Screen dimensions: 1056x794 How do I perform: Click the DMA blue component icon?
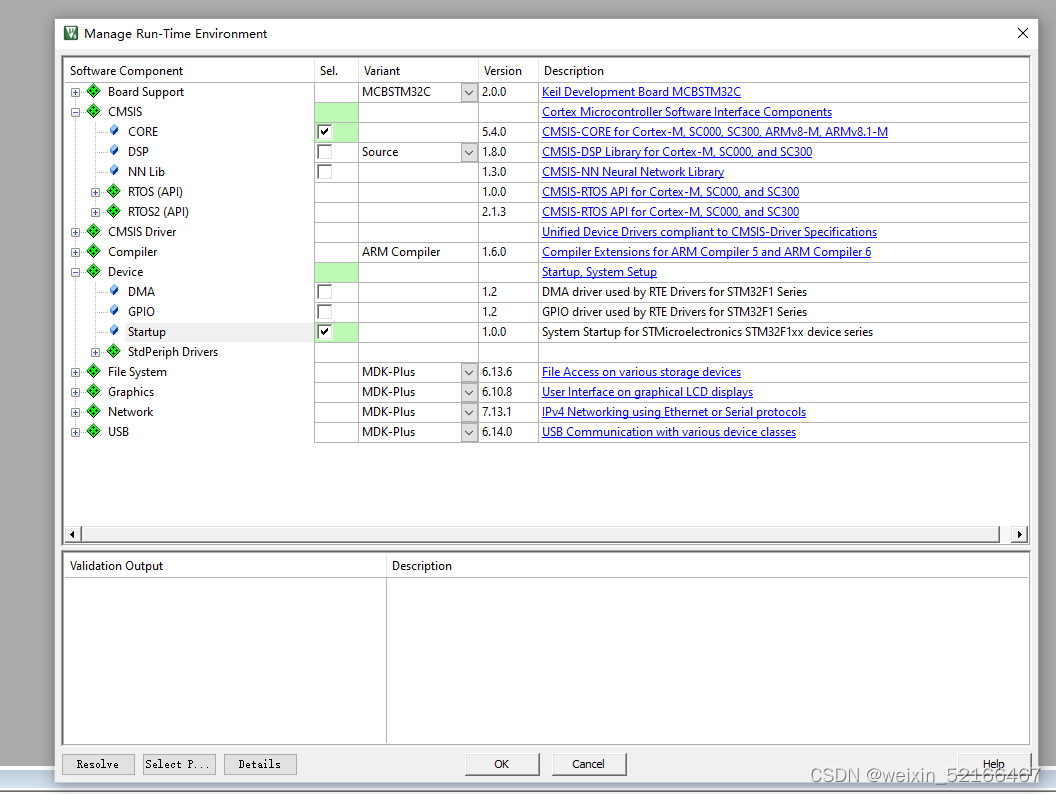(114, 291)
